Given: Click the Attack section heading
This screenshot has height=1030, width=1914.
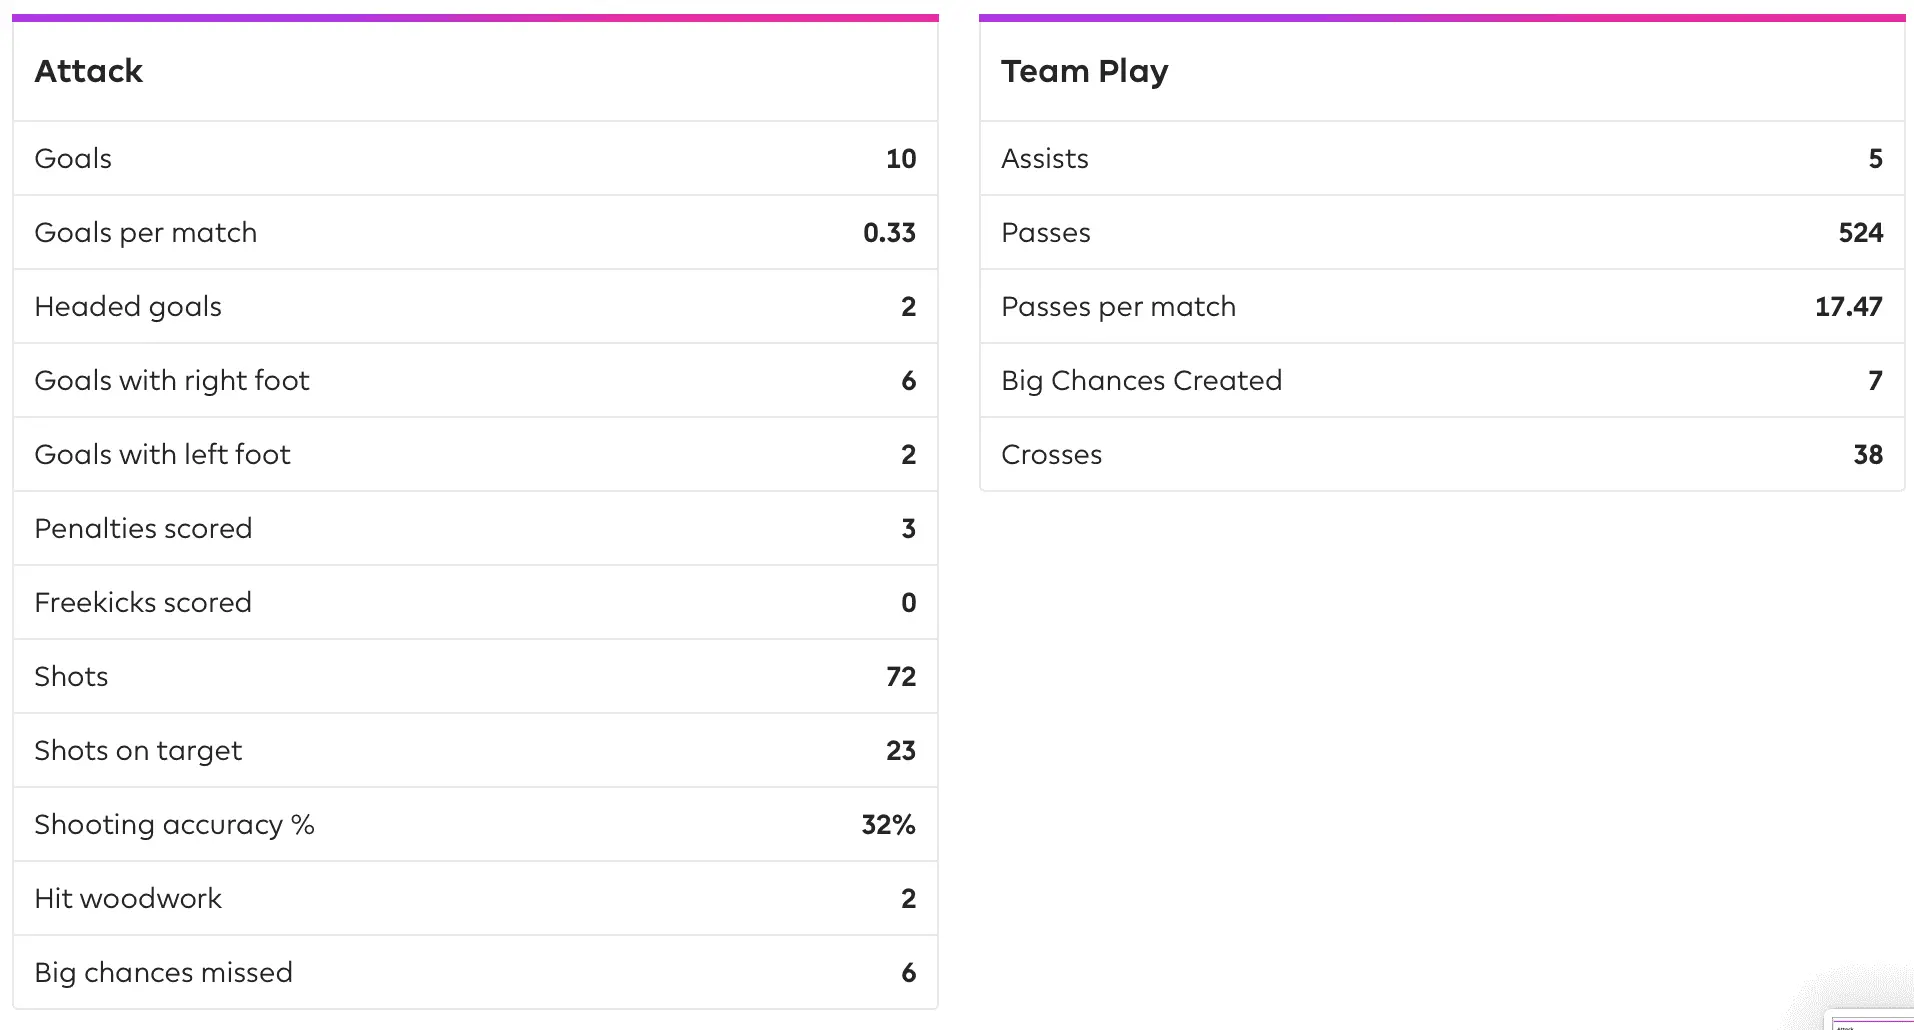Looking at the screenshot, I should click(89, 71).
